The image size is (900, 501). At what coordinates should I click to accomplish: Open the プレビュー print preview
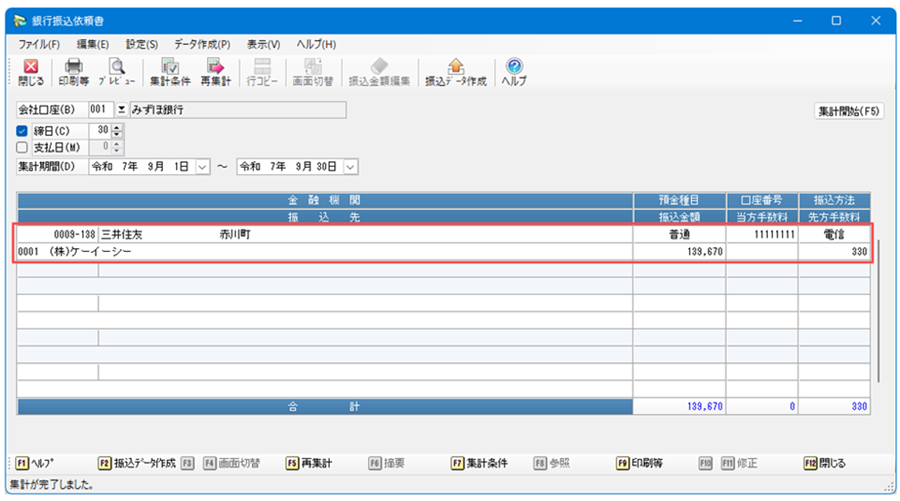117,71
